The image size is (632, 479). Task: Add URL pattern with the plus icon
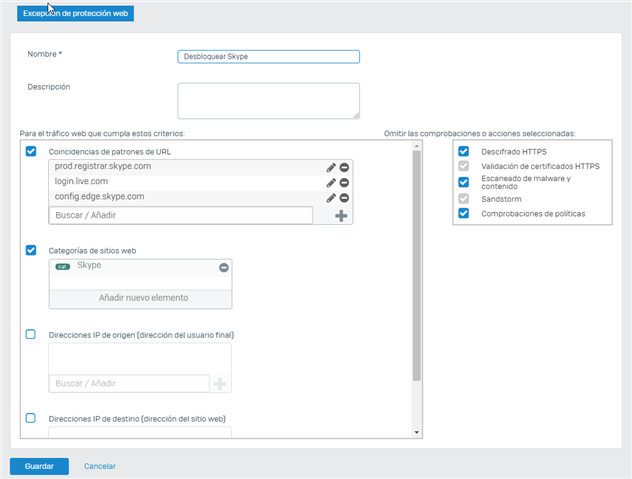pyautogui.click(x=341, y=216)
